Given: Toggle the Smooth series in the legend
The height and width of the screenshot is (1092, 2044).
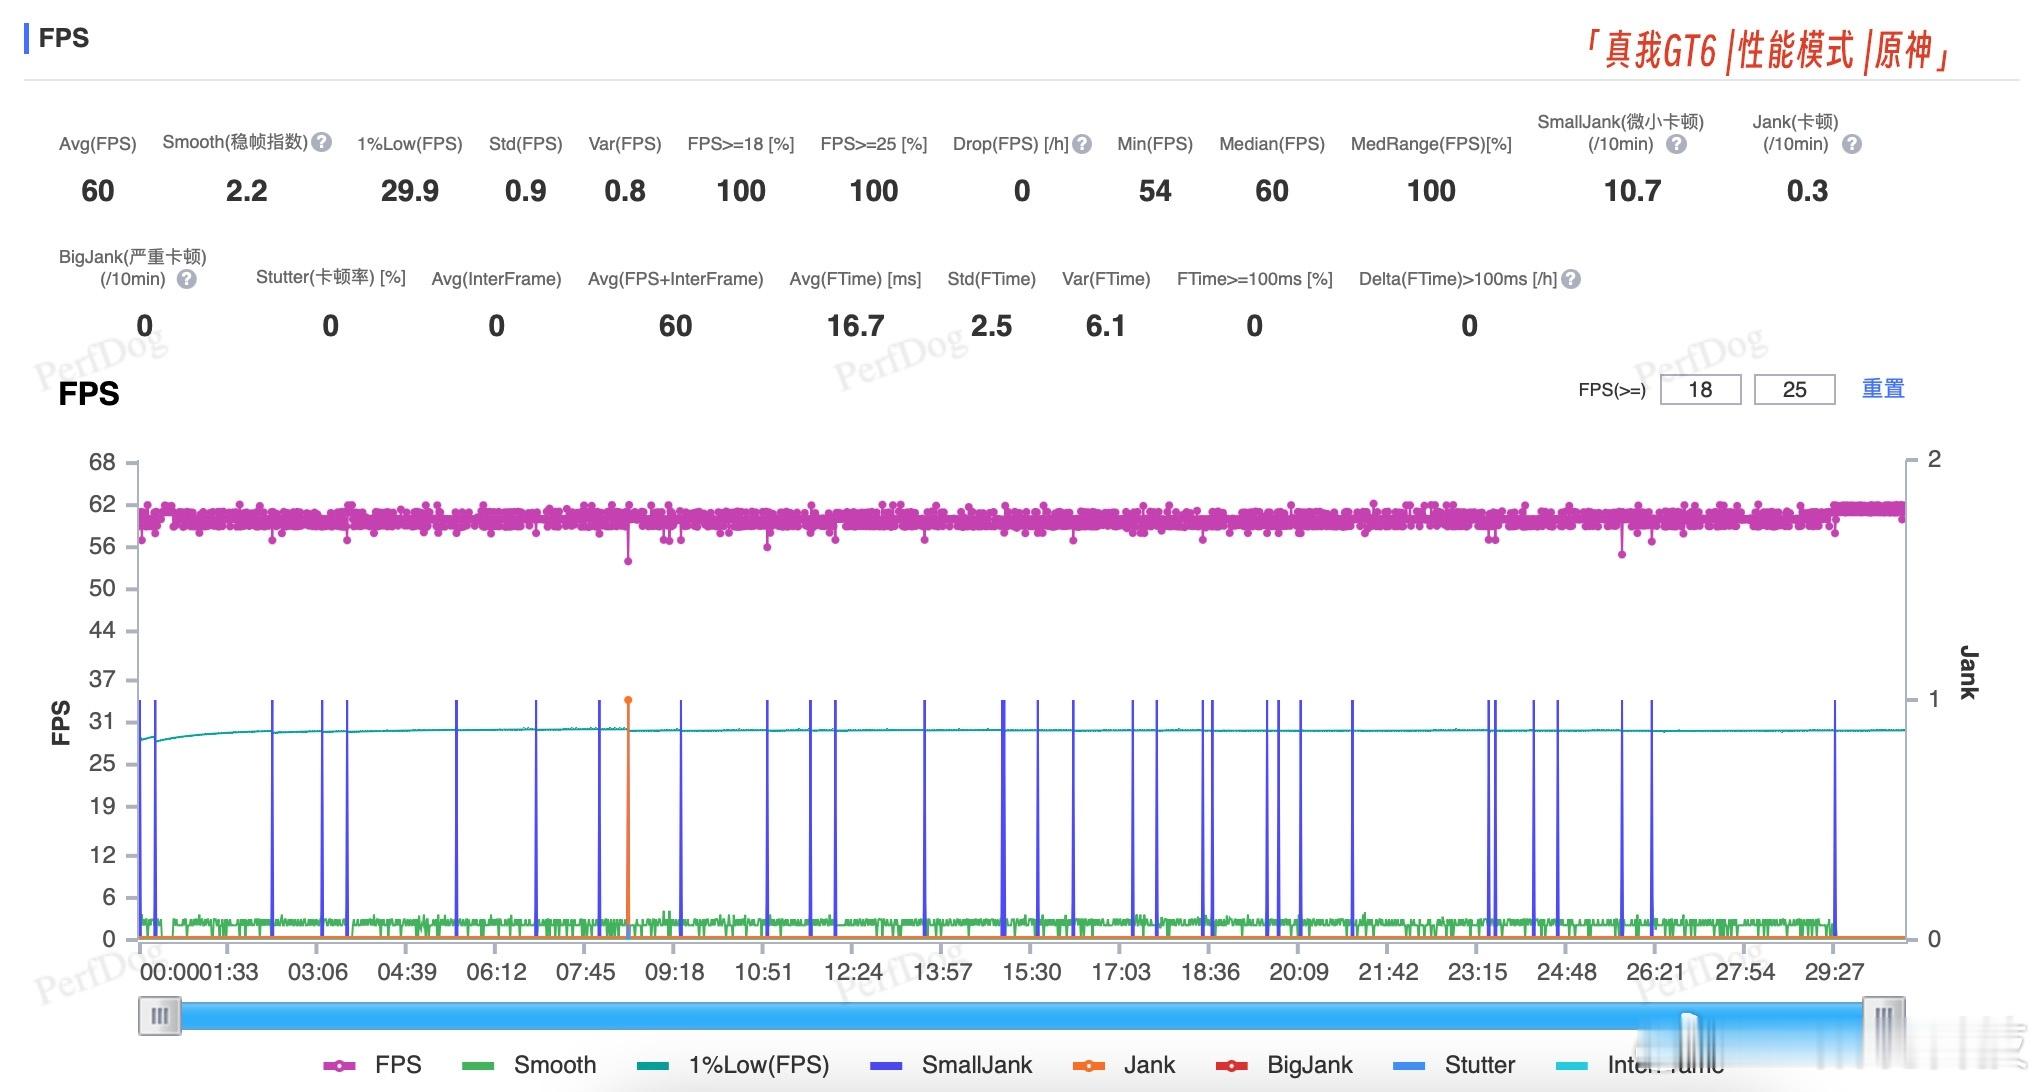Looking at the screenshot, I should pyautogui.click(x=529, y=1065).
